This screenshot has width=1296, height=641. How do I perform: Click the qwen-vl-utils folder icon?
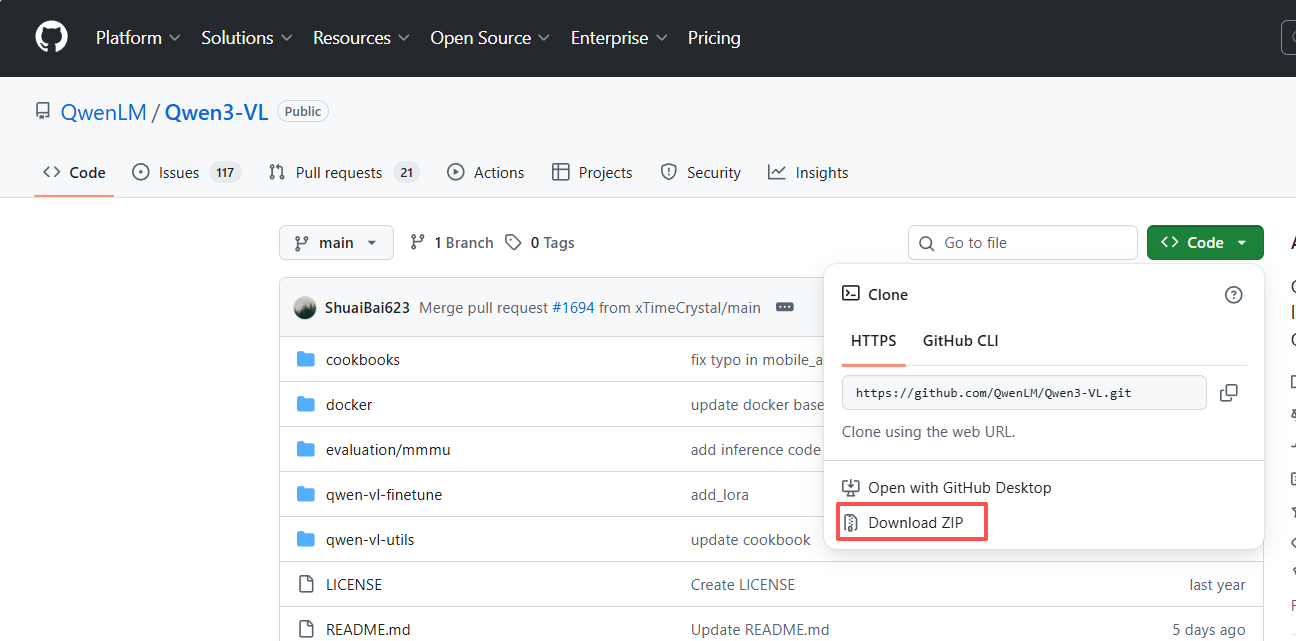306,539
